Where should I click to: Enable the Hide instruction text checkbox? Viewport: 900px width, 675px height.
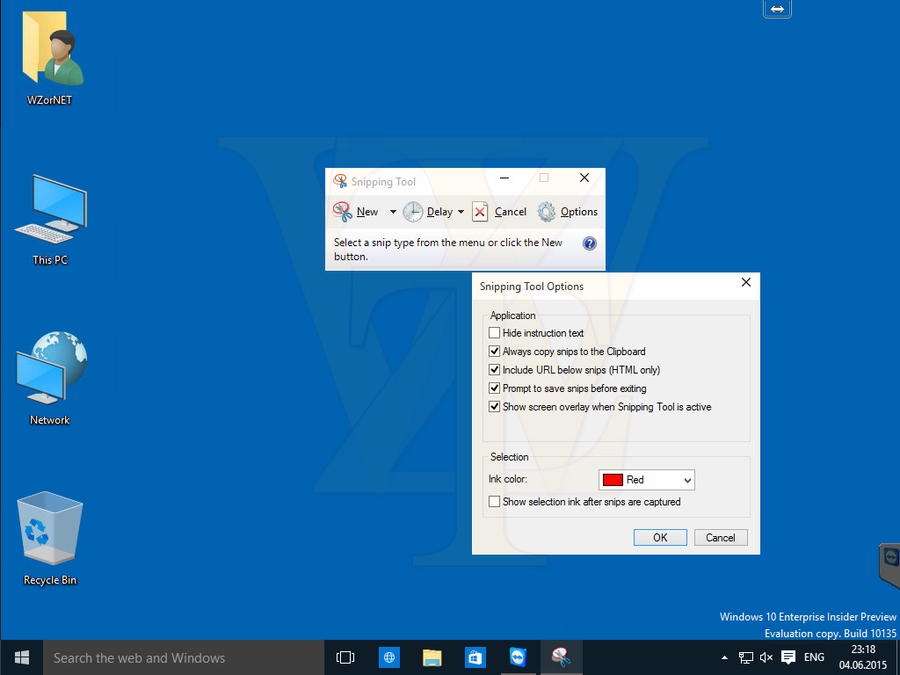tap(495, 332)
